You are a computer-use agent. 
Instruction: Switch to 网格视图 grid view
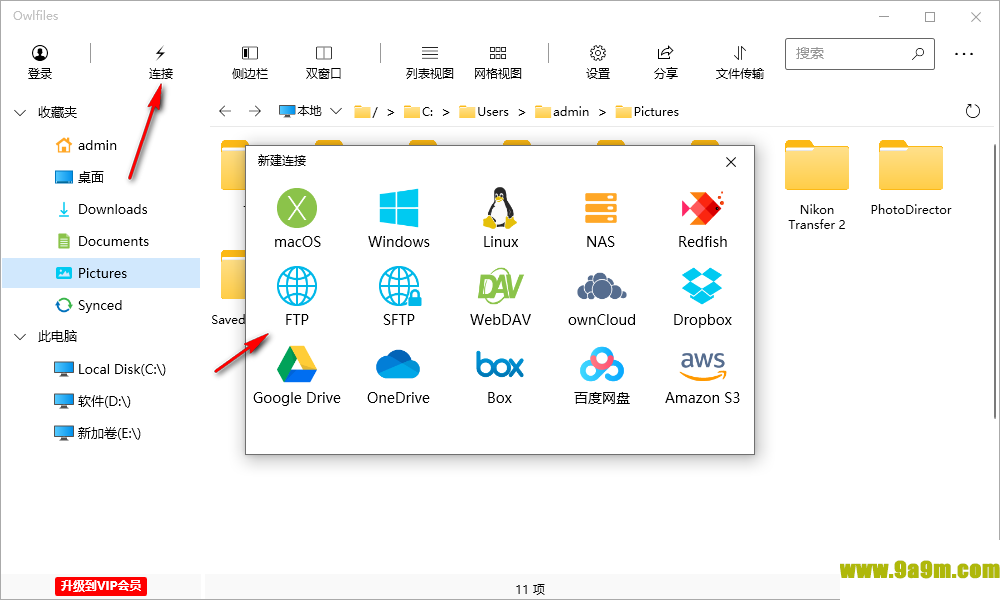point(498,62)
